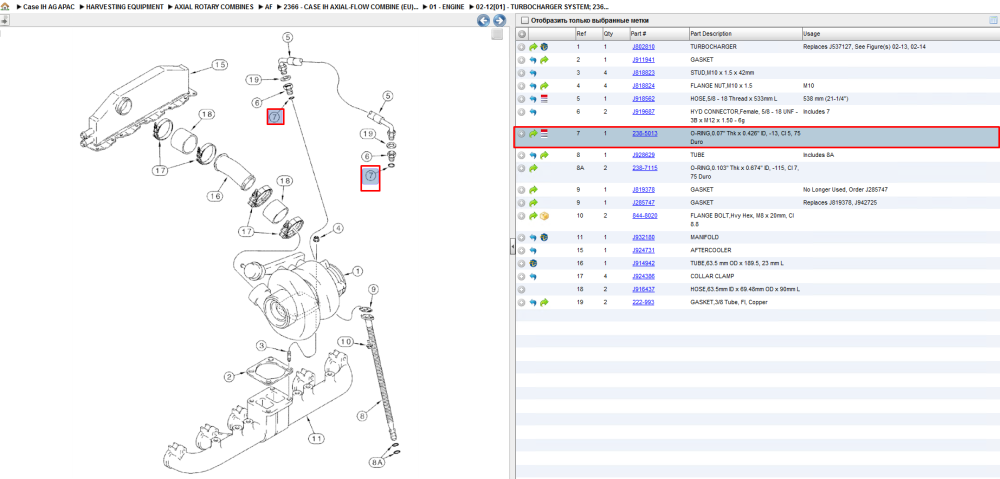Viewport: 1000px width, 479px height.
Task: Open part number J802810 link
Action: [643, 47]
